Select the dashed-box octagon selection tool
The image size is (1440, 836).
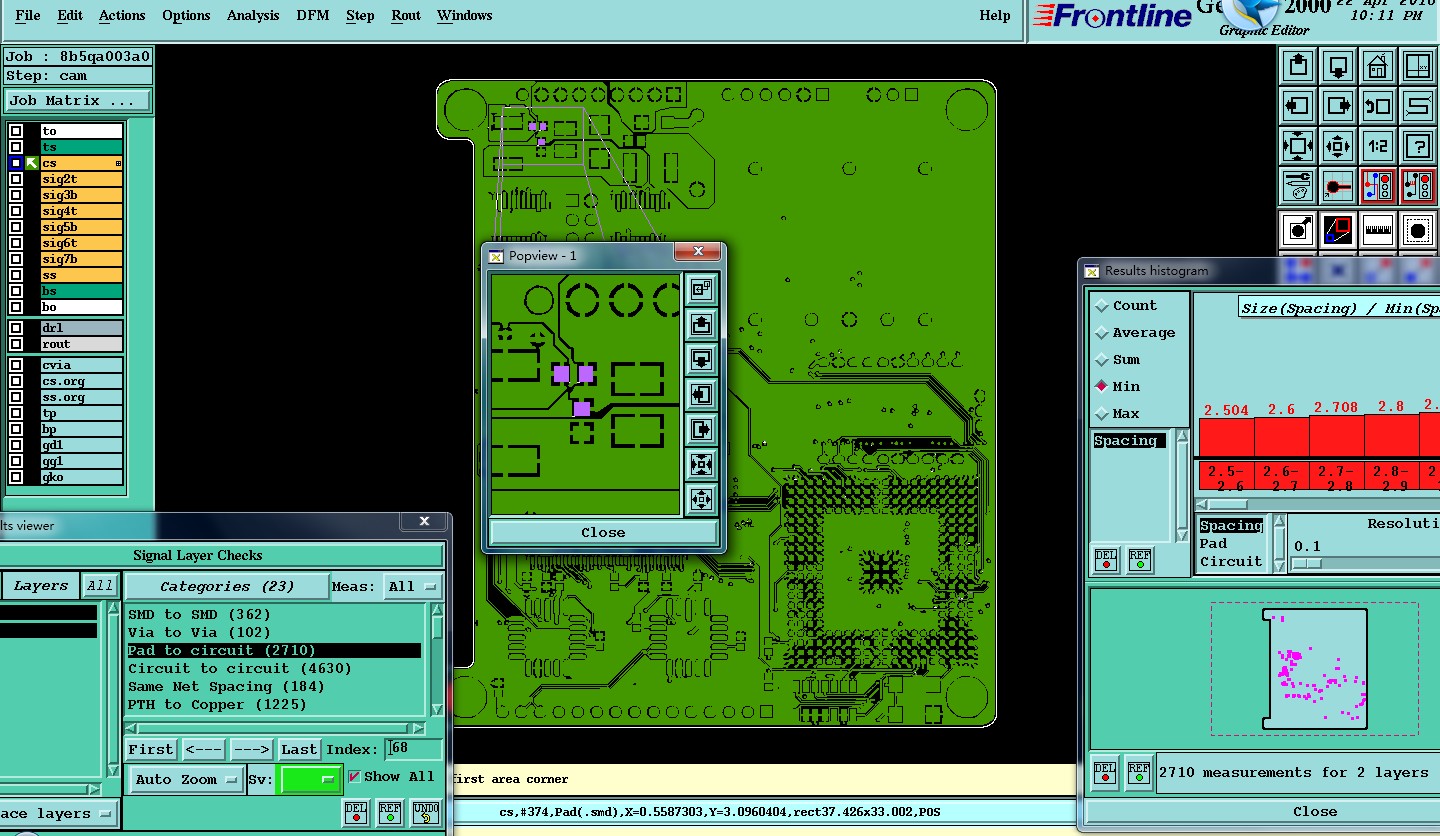point(1418,230)
